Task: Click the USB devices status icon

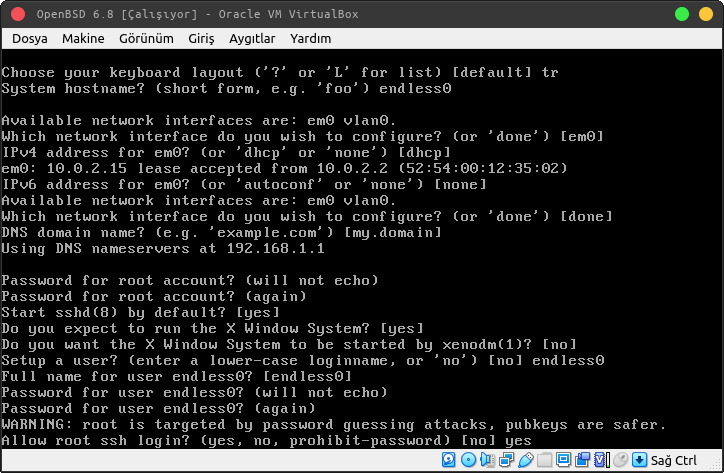Action: (526, 460)
